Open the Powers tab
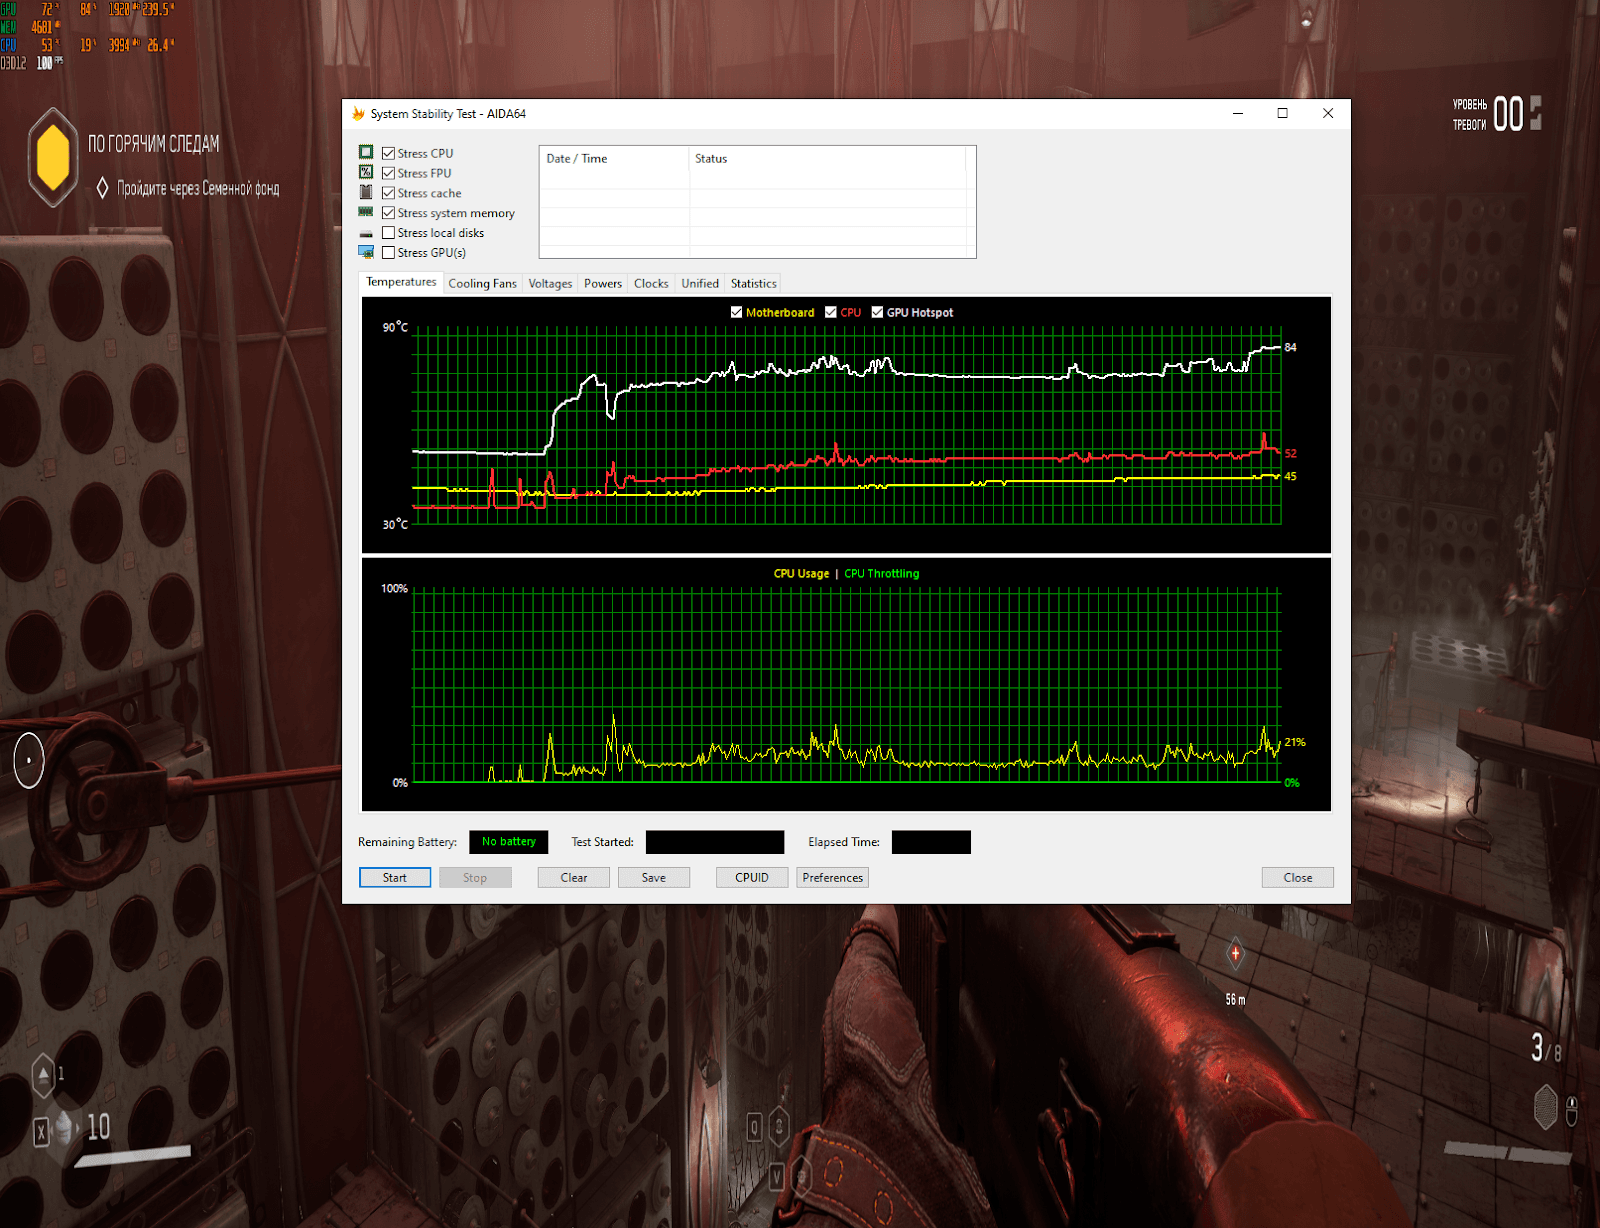This screenshot has width=1600, height=1228. coord(603,284)
